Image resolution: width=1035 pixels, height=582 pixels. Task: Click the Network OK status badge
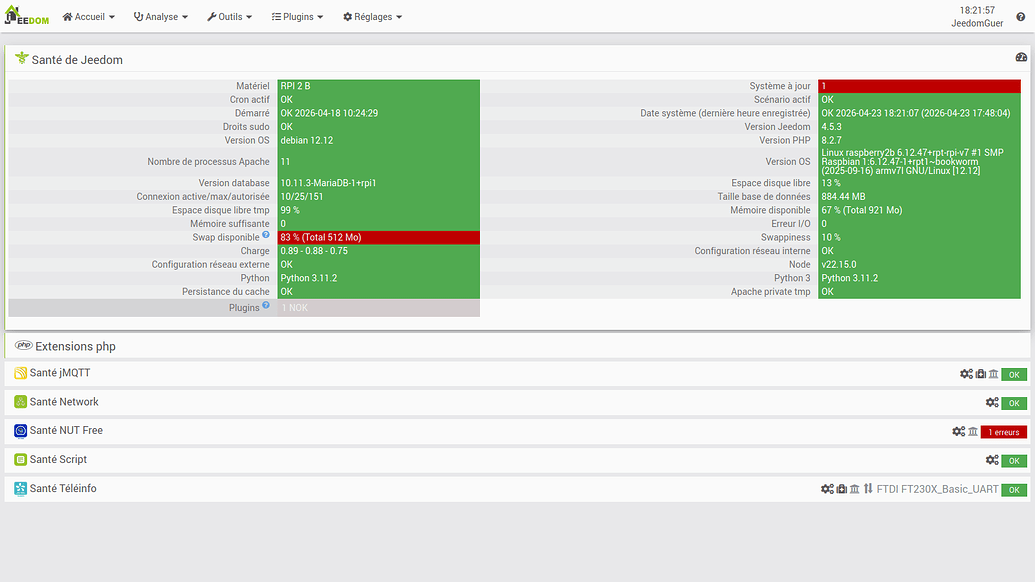click(x=1014, y=403)
